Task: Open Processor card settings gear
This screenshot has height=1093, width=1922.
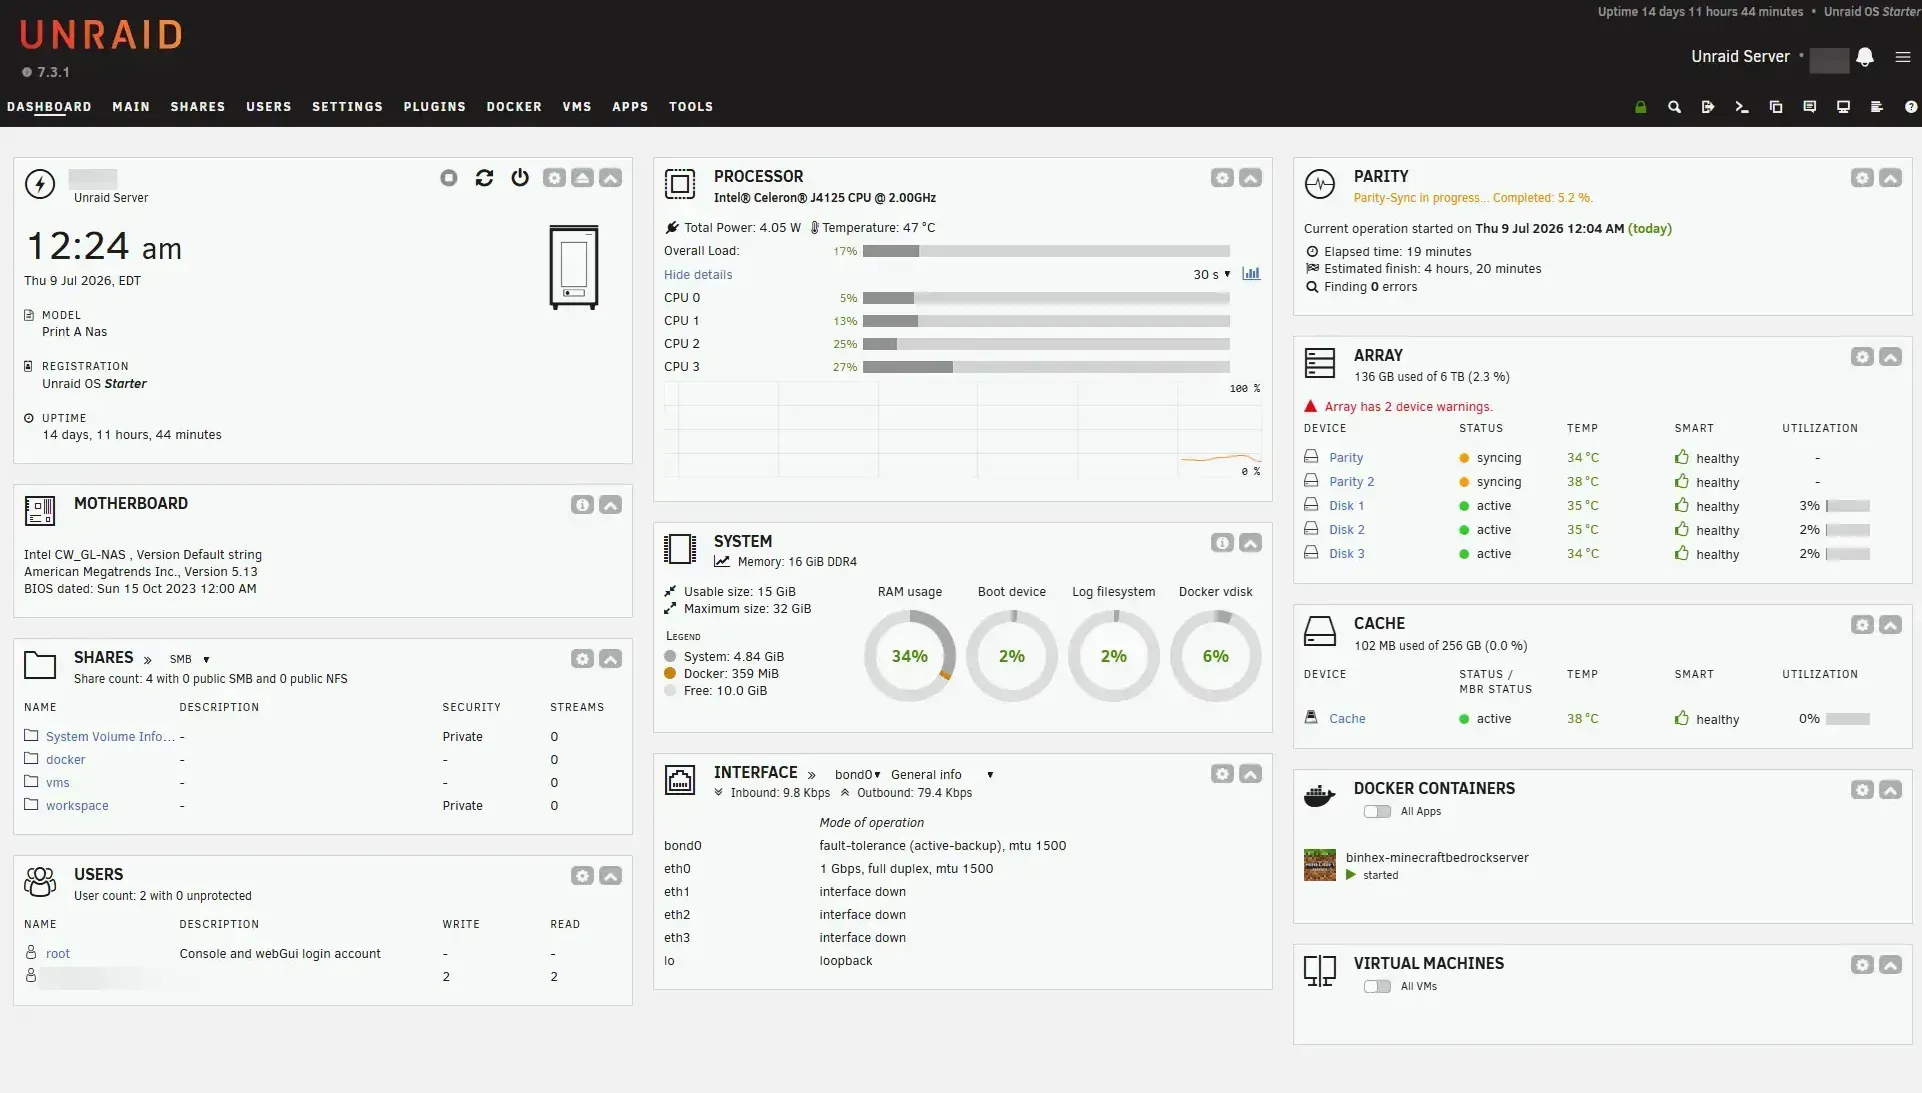Action: pyautogui.click(x=1222, y=178)
